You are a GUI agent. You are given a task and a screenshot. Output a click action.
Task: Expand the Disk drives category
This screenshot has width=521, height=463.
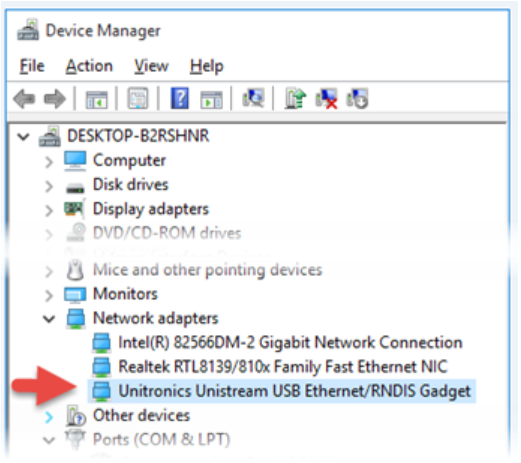(49, 186)
